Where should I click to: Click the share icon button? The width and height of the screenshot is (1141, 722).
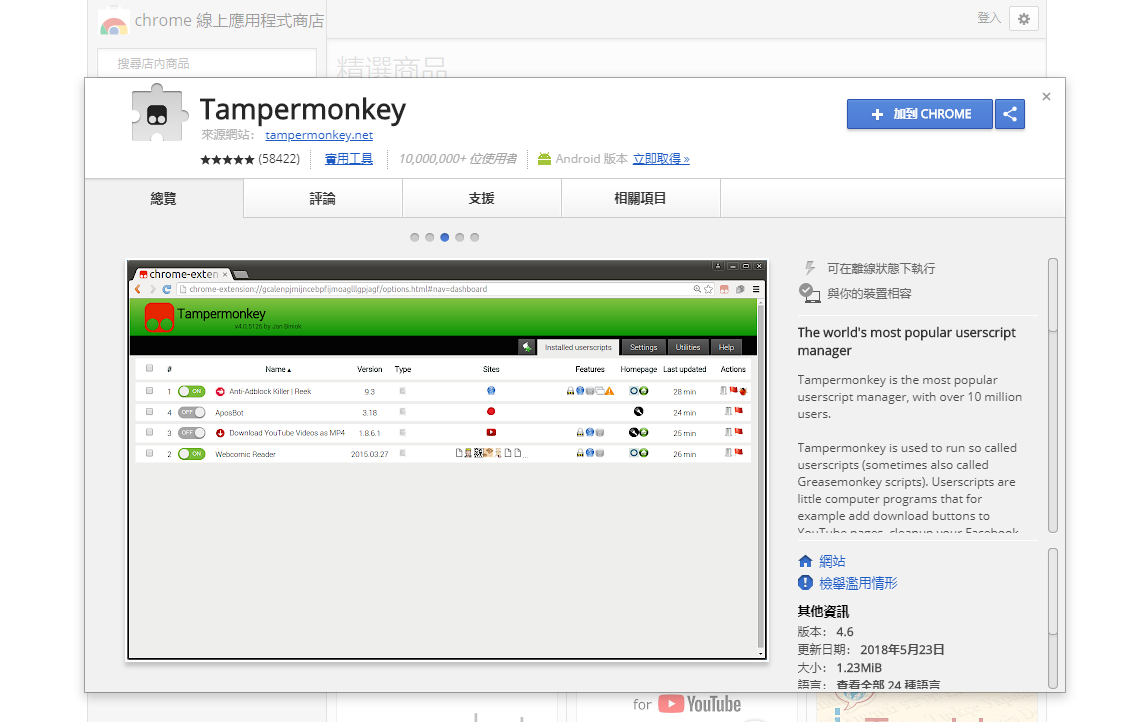tap(1010, 114)
